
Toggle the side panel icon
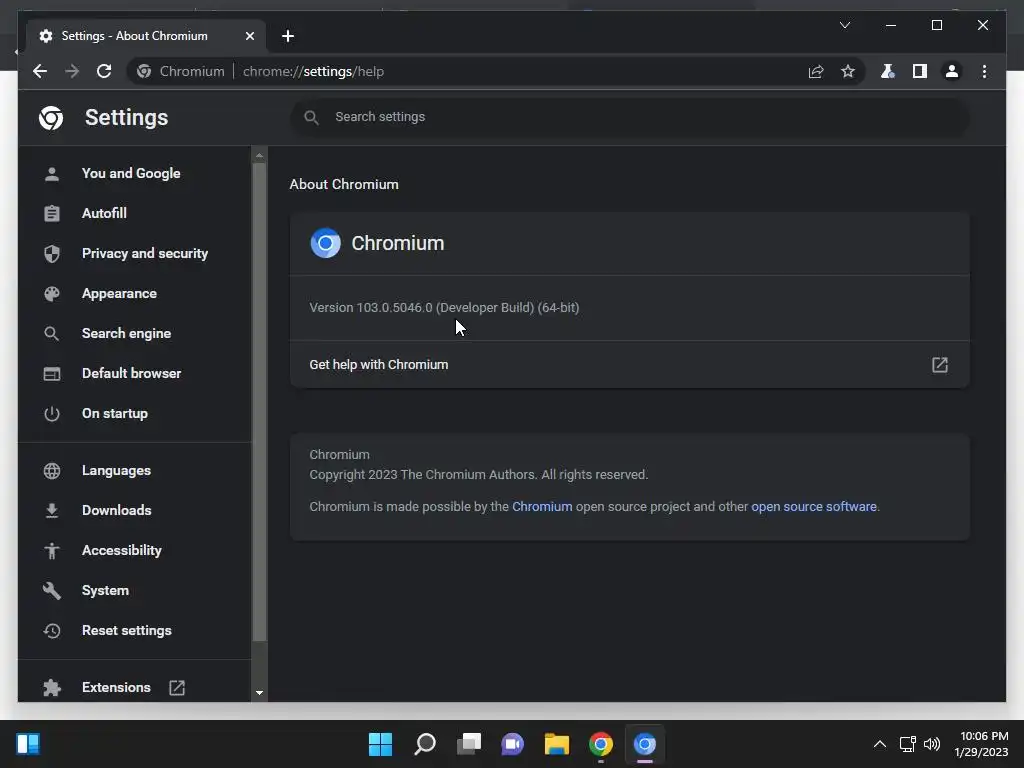(x=920, y=71)
